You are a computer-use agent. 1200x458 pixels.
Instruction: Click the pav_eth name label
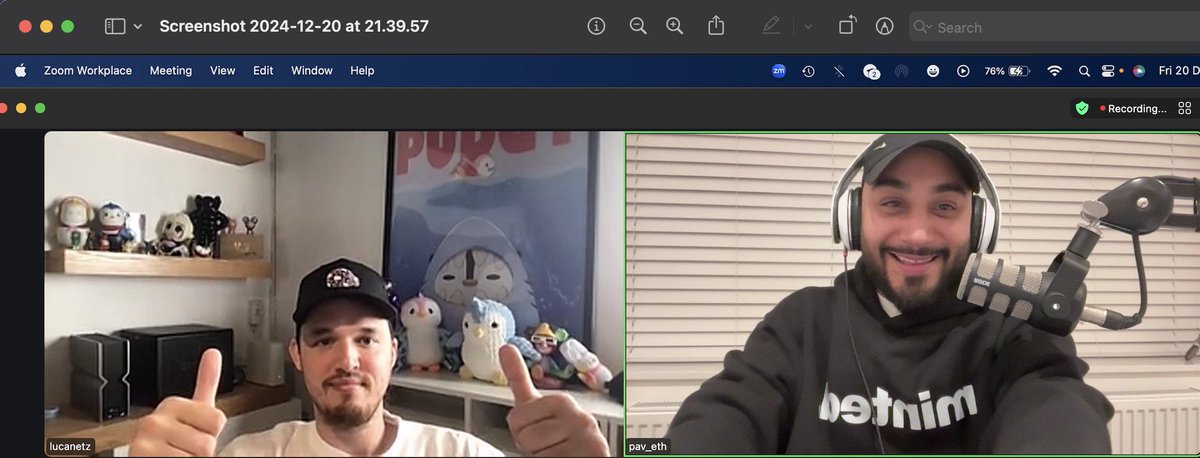[x=650, y=446]
